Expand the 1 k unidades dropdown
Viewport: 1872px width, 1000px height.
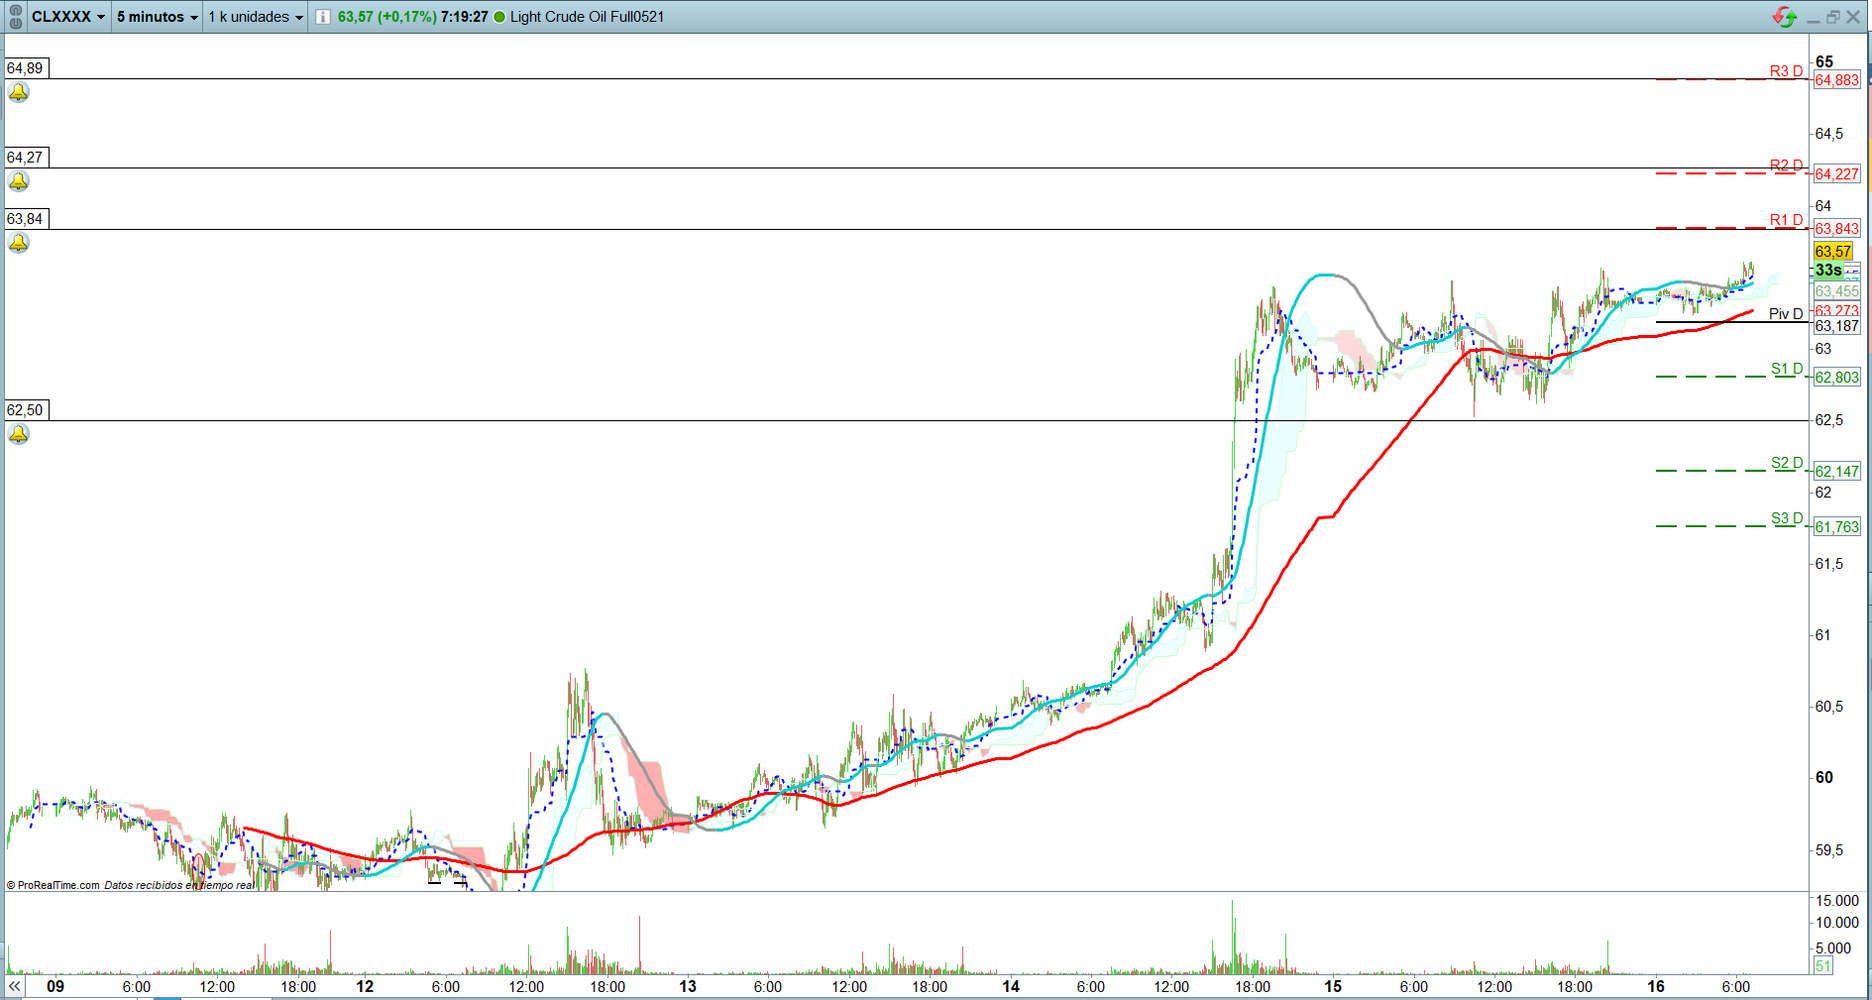255,17
